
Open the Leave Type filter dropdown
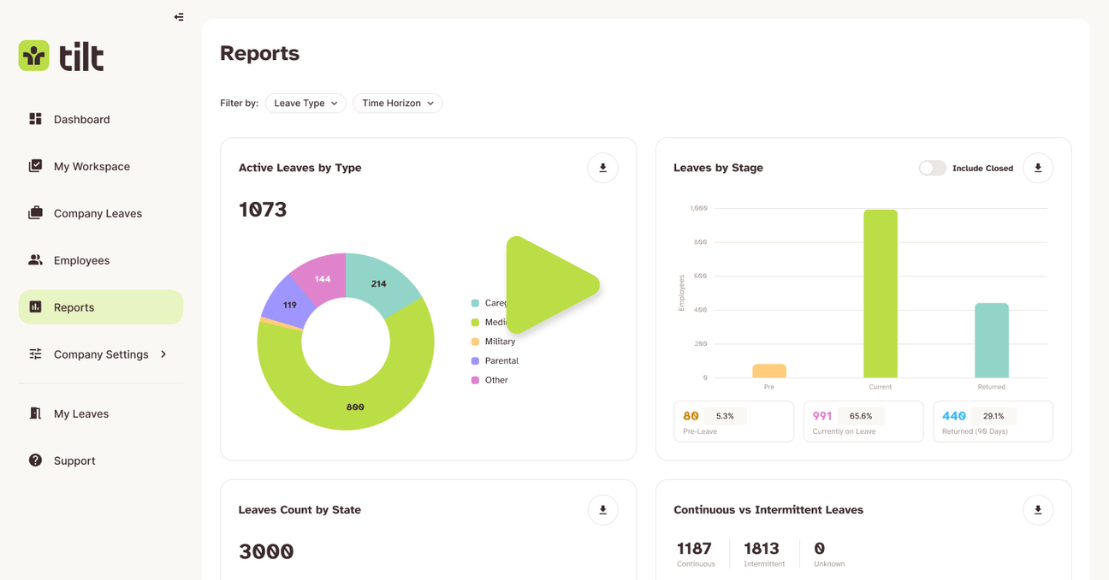[306, 103]
